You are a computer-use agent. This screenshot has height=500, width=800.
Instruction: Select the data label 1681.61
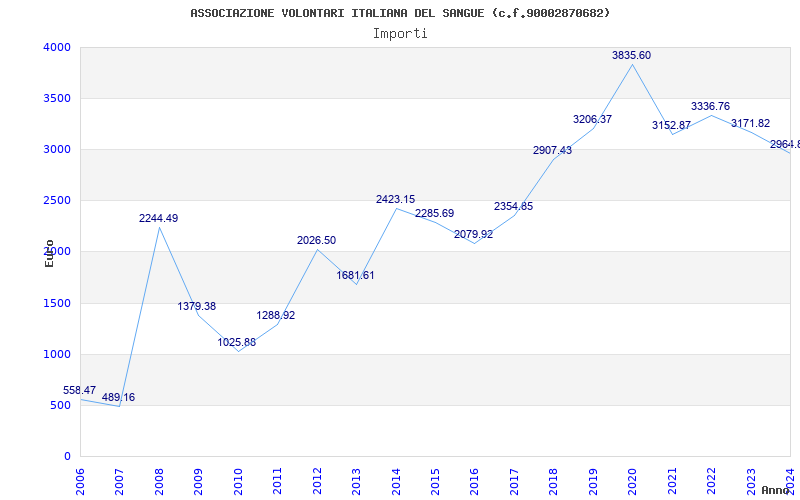point(355,276)
